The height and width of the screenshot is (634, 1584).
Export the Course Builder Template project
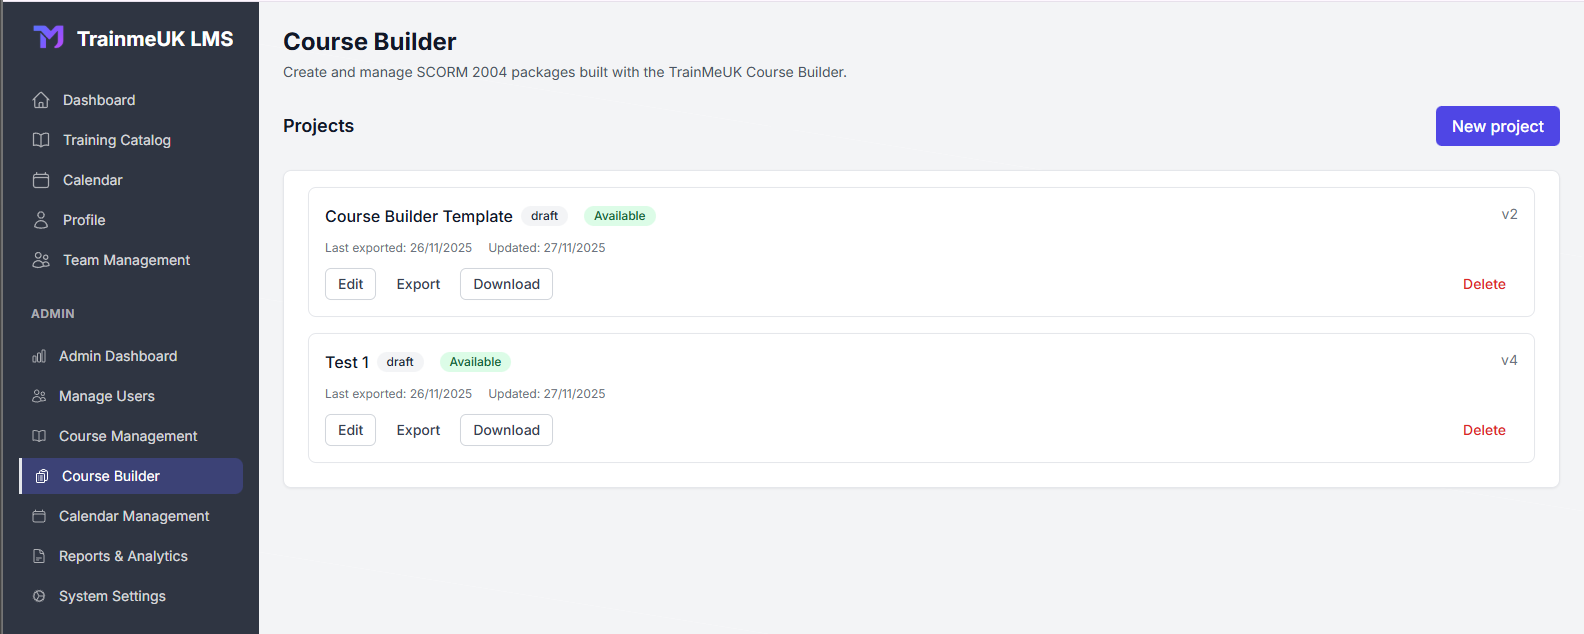pyautogui.click(x=418, y=284)
